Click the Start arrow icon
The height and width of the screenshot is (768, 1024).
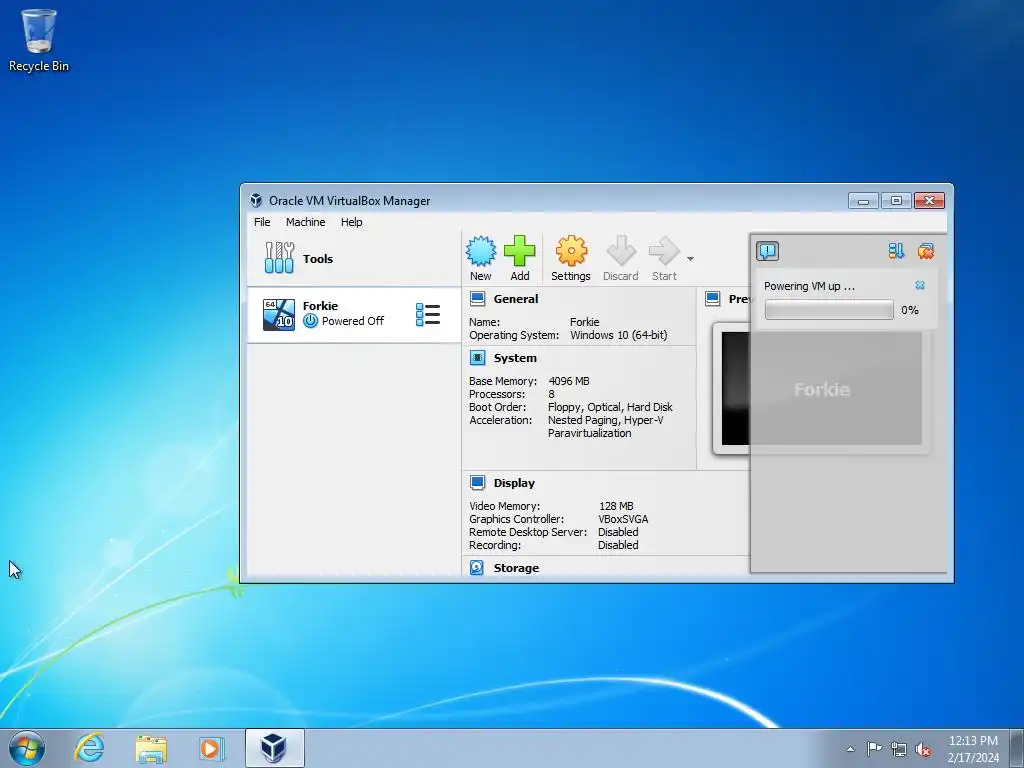click(x=664, y=251)
